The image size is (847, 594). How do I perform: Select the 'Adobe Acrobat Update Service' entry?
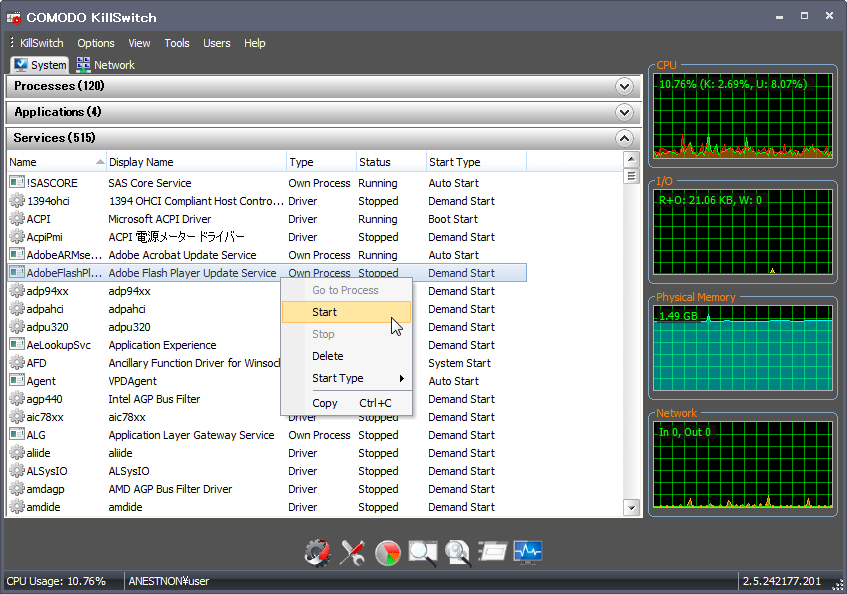[182, 255]
